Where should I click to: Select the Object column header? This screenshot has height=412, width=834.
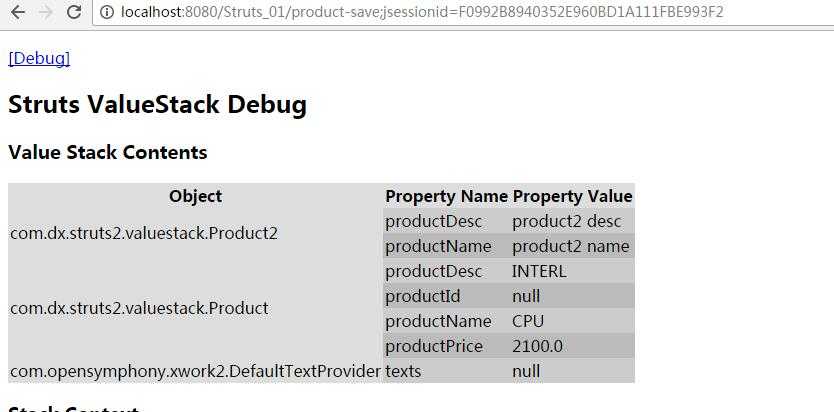point(195,196)
